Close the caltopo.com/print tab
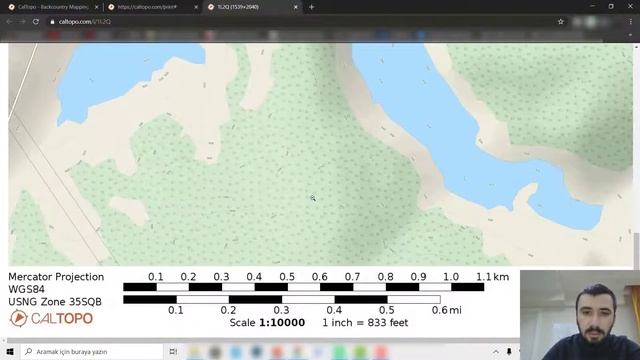The height and width of the screenshot is (360, 640). (196, 7)
